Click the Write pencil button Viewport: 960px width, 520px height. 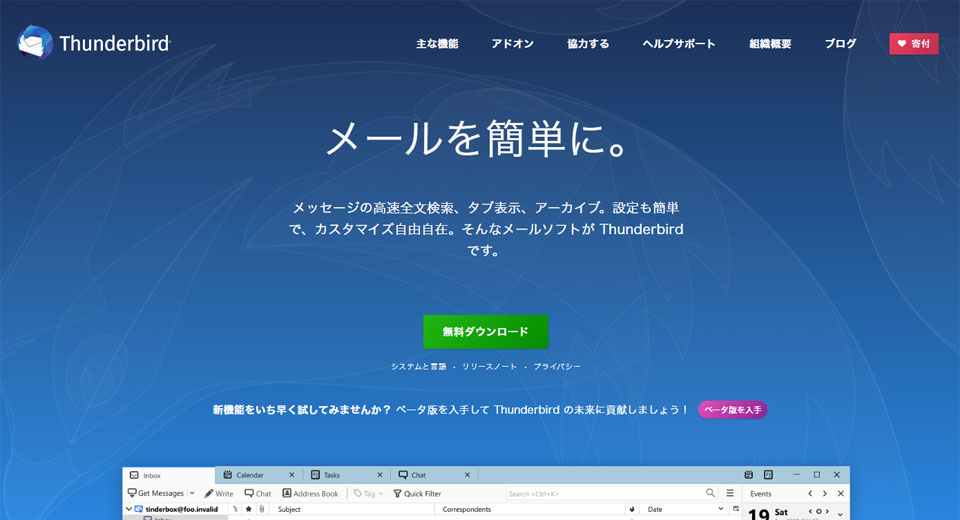219,493
